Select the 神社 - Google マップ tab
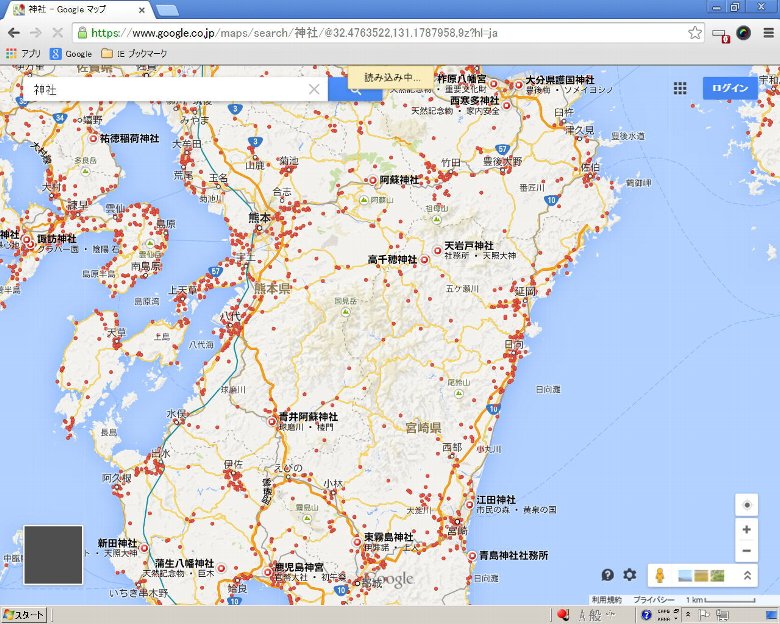 click(x=77, y=9)
